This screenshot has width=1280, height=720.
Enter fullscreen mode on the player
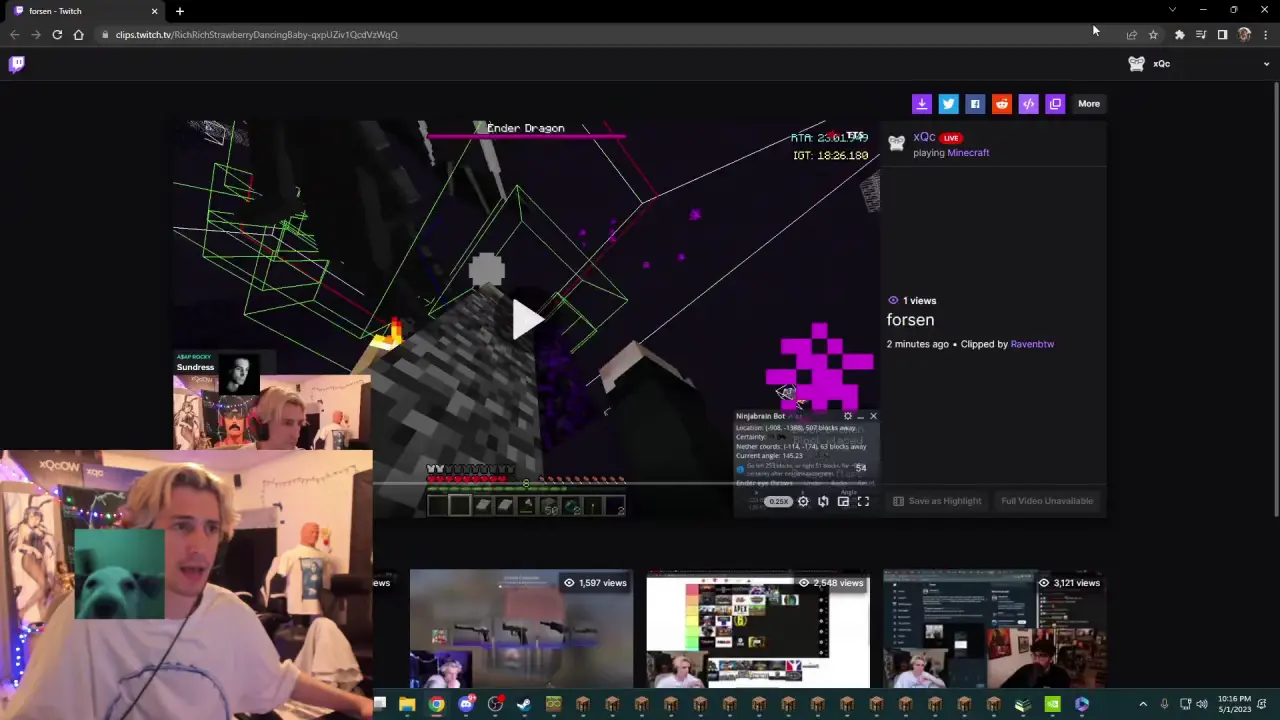(x=863, y=501)
